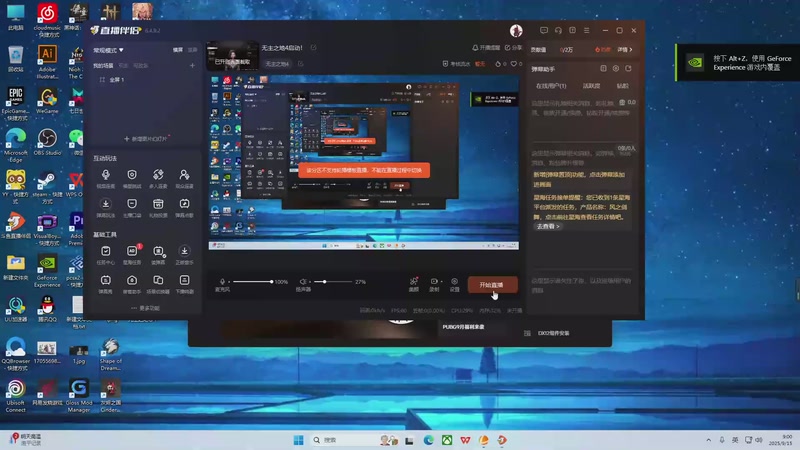Screen dimensions: 800x450
Task: Select the WeGame desktop icon
Action: point(47,101)
